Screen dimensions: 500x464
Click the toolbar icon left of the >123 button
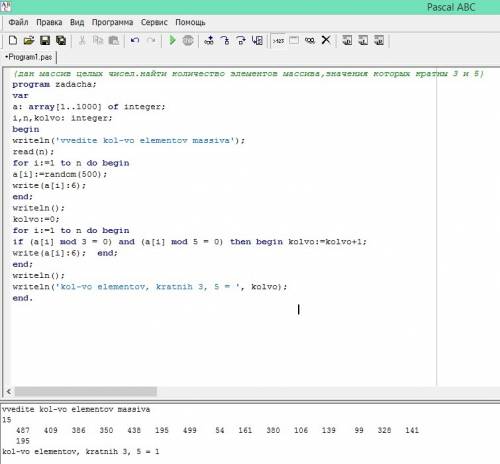click(257, 41)
